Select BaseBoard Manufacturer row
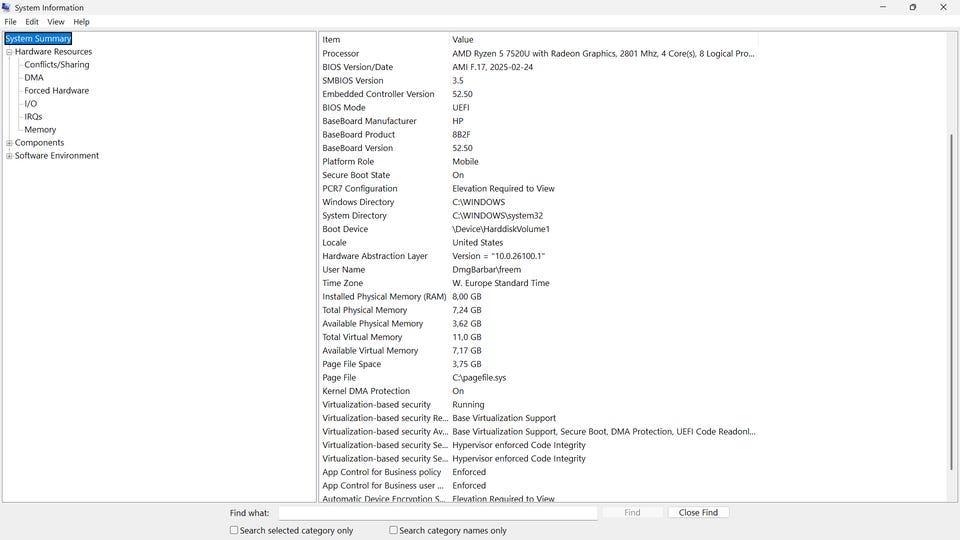The height and width of the screenshot is (540, 960). 538,121
